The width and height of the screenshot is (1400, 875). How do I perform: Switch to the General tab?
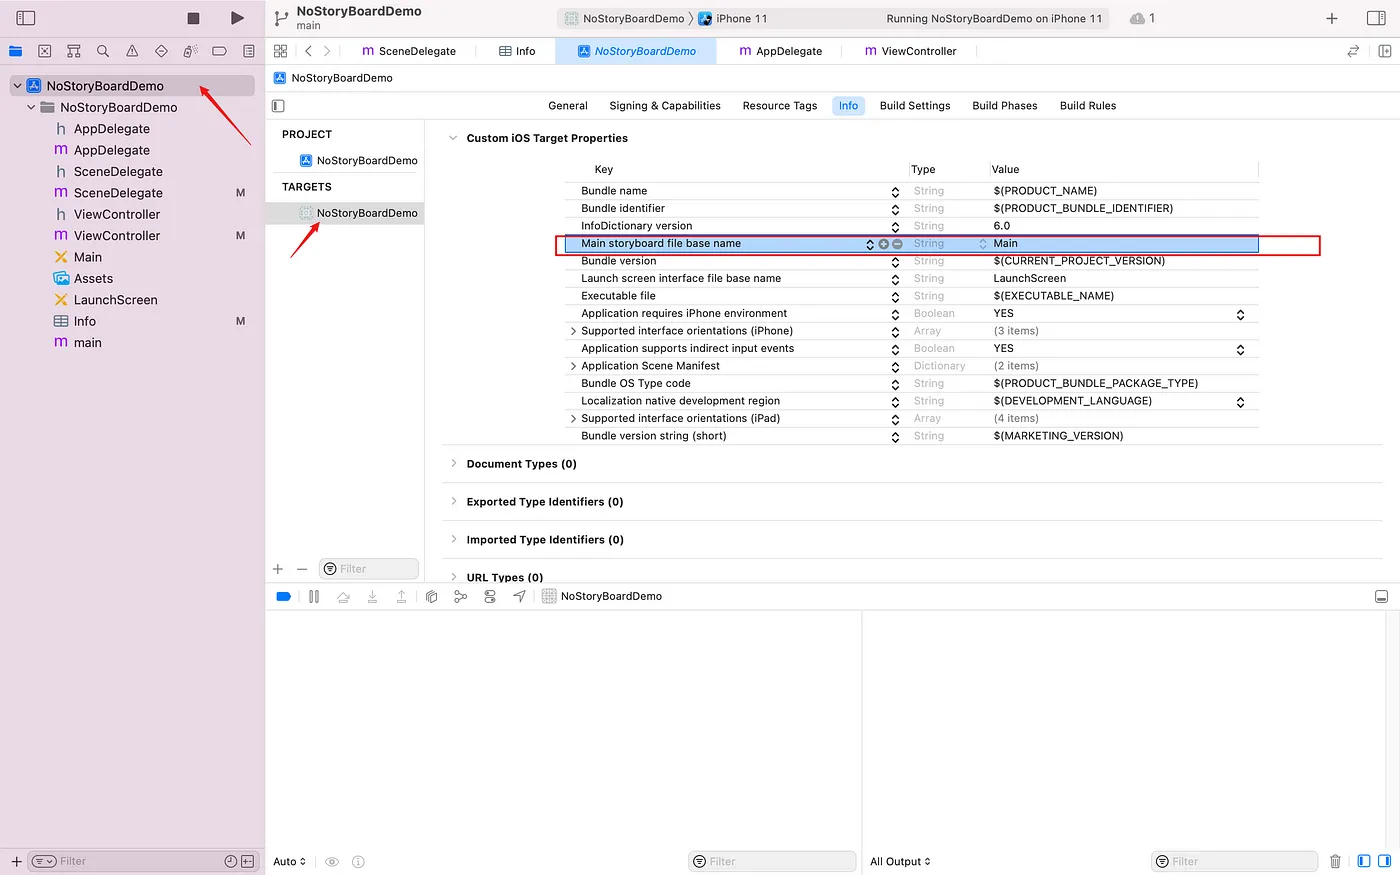(568, 105)
